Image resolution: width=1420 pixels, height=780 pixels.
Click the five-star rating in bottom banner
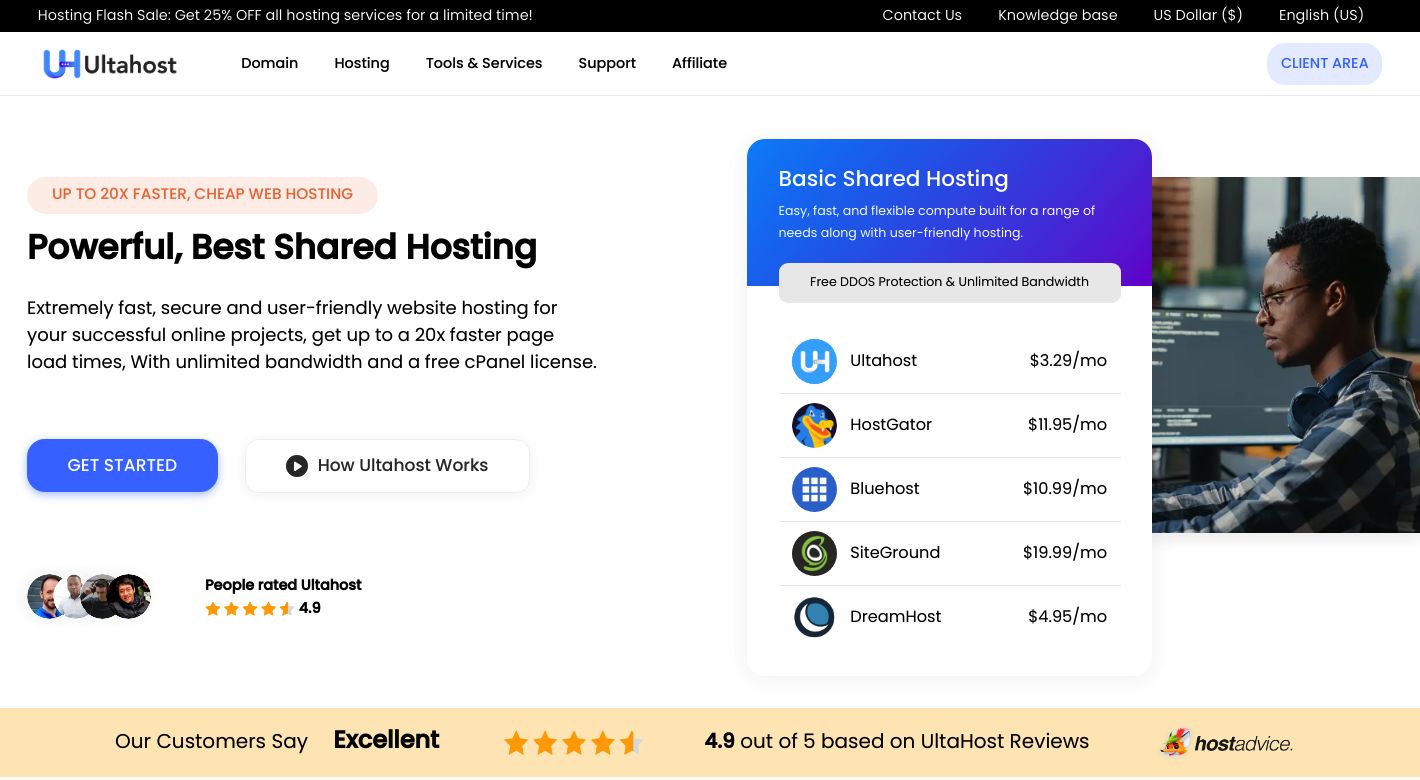click(x=573, y=743)
